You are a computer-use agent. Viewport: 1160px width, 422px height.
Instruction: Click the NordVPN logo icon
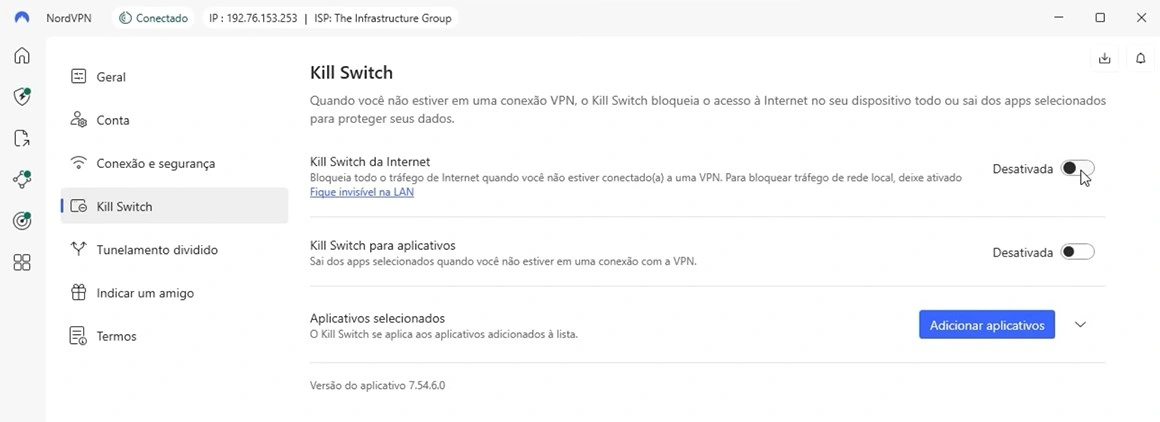click(x=22, y=18)
